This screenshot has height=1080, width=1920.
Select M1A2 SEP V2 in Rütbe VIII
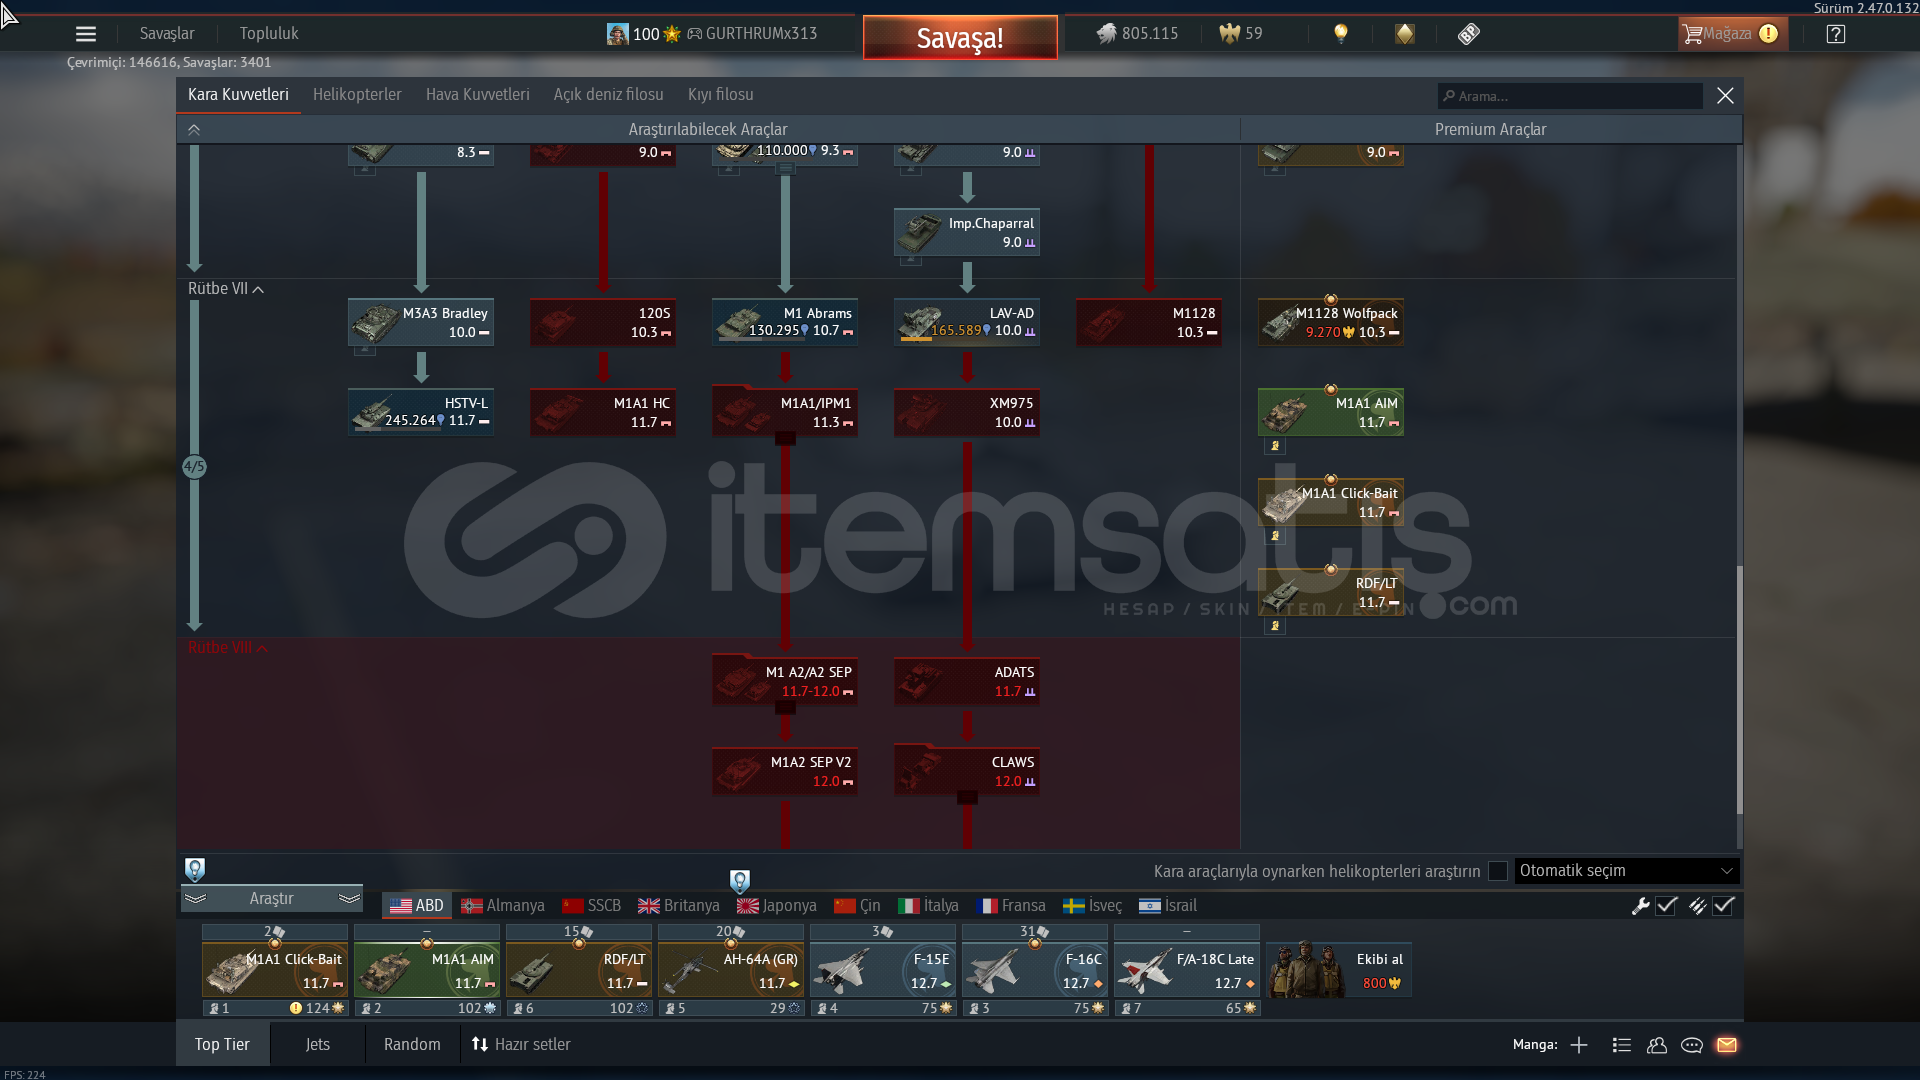[x=785, y=771]
